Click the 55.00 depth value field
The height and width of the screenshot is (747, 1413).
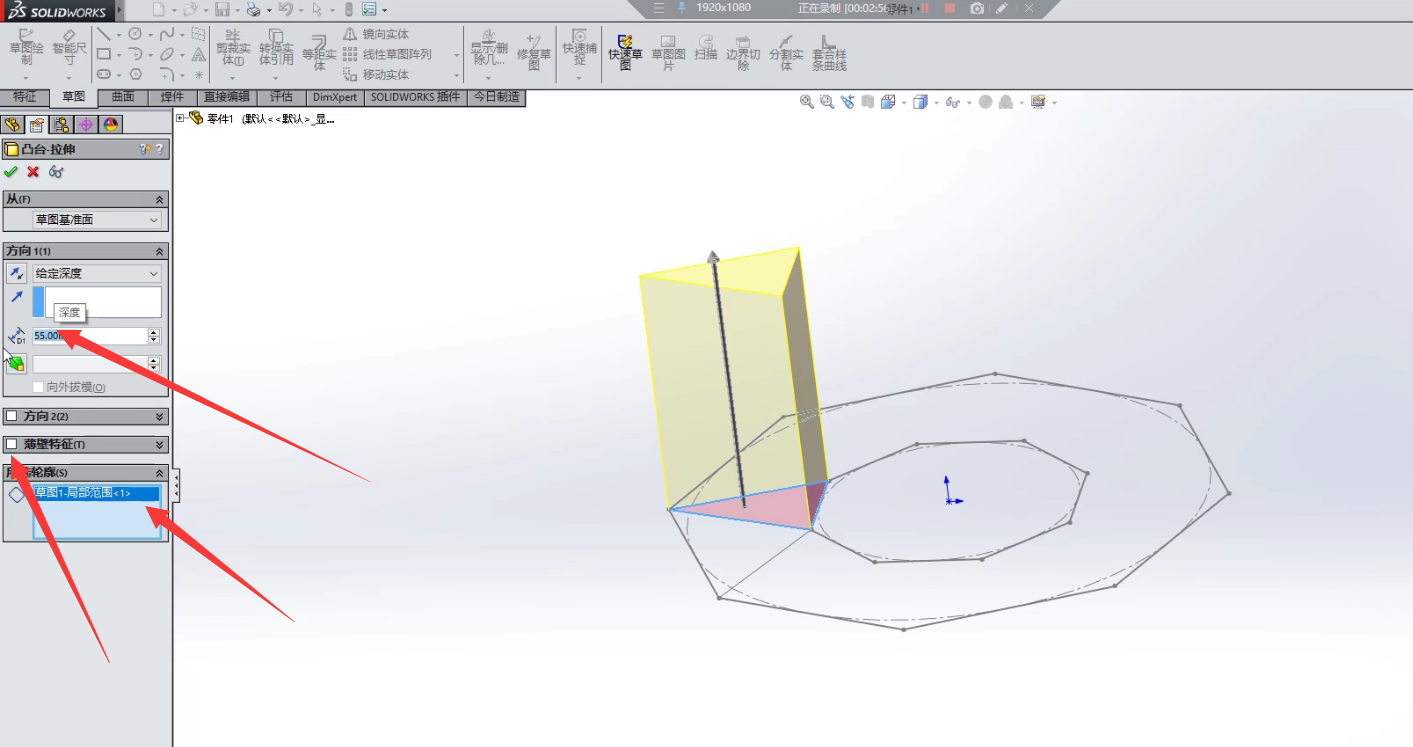pyautogui.click(x=90, y=336)
